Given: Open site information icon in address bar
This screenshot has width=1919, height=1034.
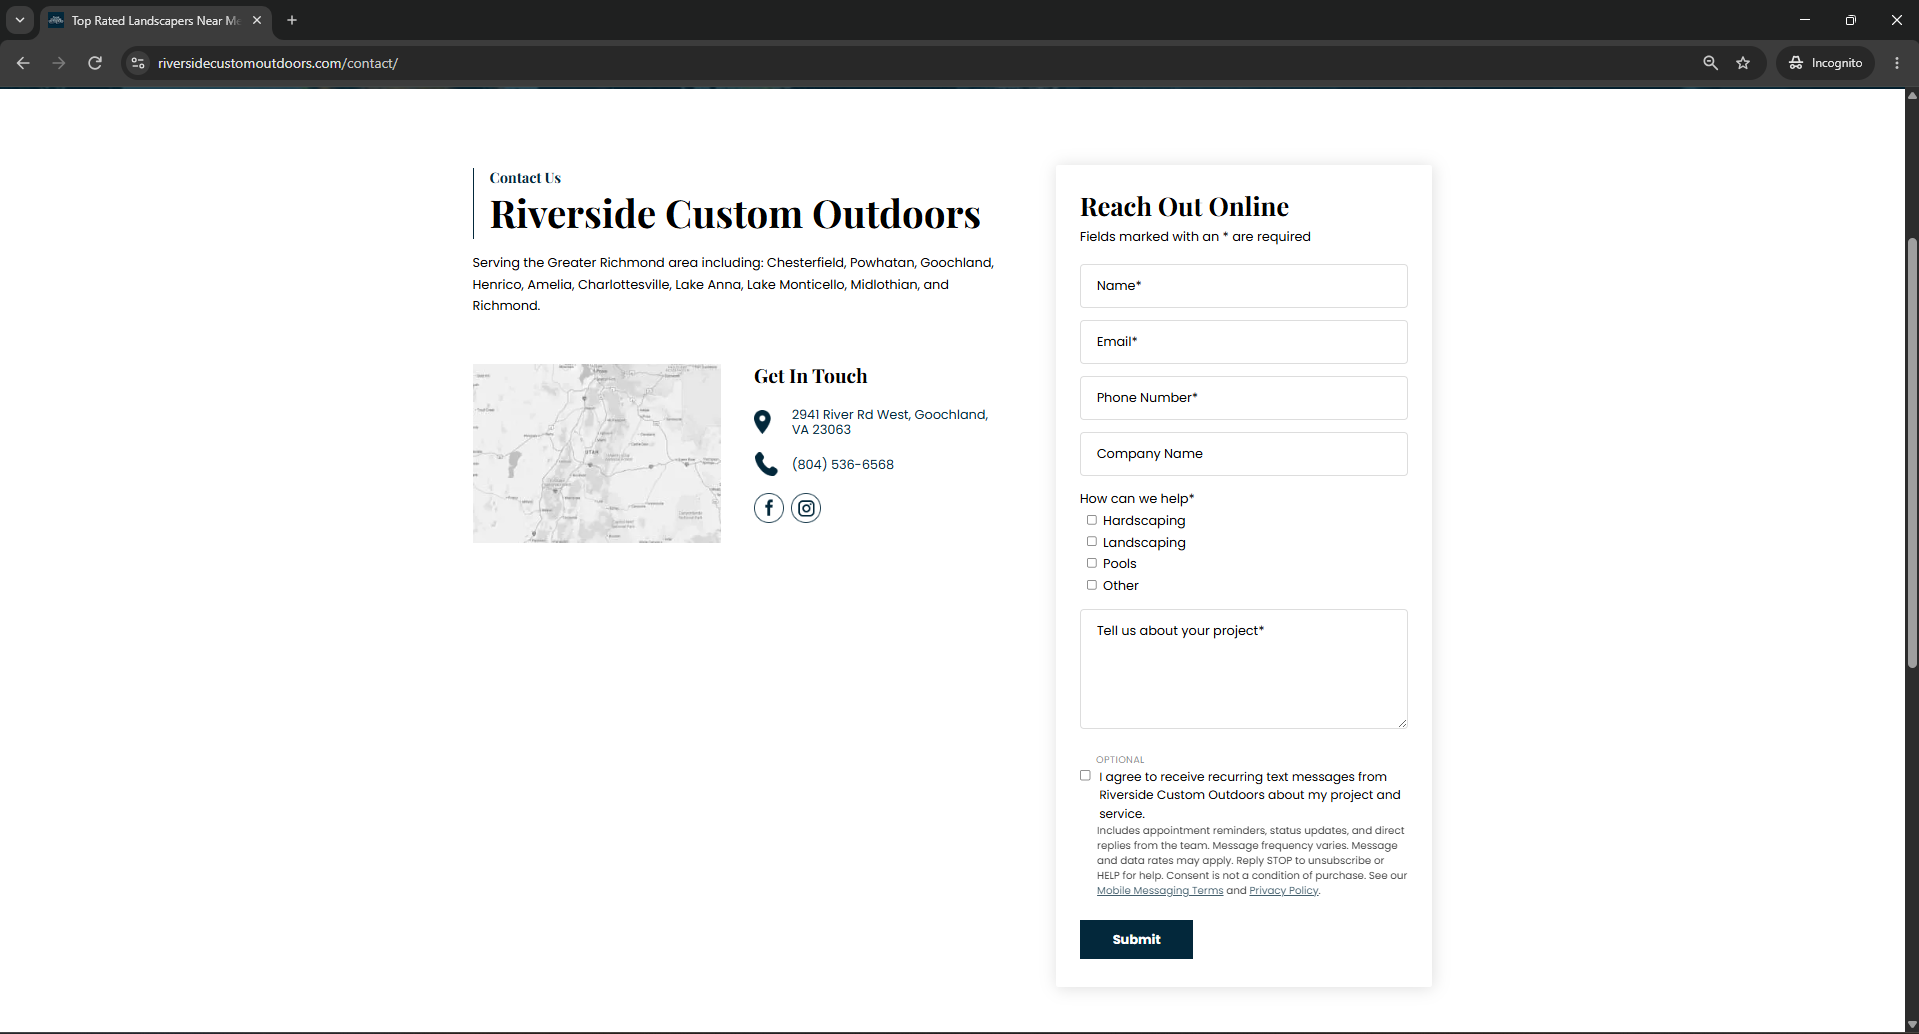Looking at the screenshot, I should (x=138, y=63).
